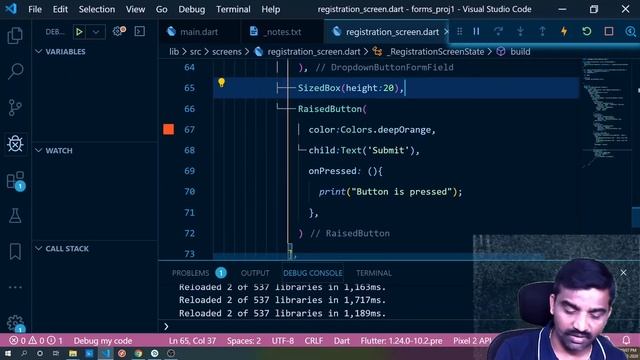
Task: Open the Extensions view with badge
Action: (x=16, y=180)
